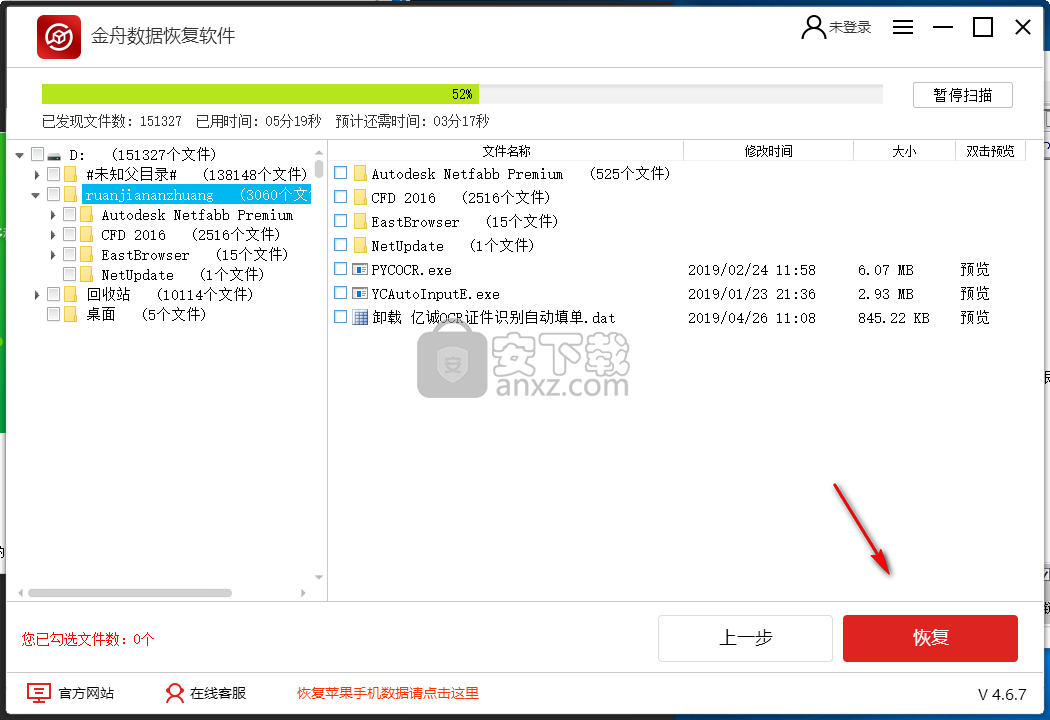This screenshot has height=720, width=1050.
Task: Tick CFD 2016 checkbox in file list
Action: click(340, 196)
